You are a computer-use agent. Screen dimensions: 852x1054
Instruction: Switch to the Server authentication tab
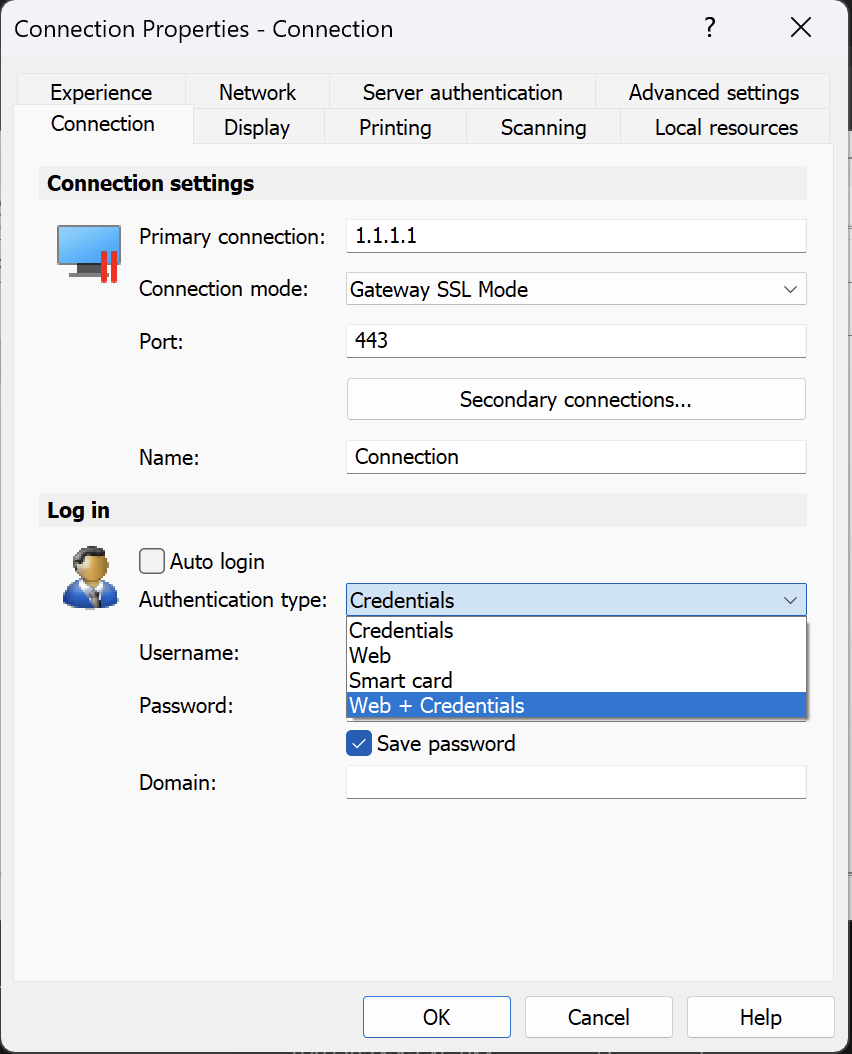461,92
